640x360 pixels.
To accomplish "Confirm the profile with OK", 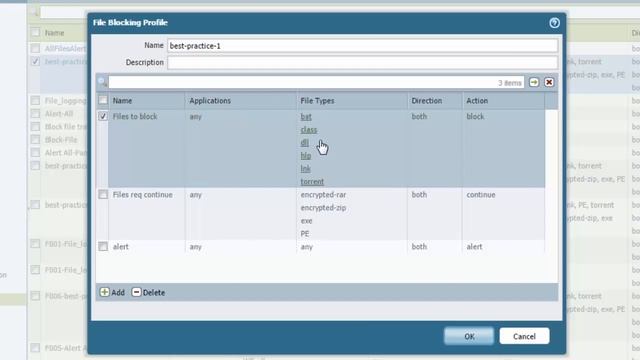I will pyautogui.click(x=469, y=336).
